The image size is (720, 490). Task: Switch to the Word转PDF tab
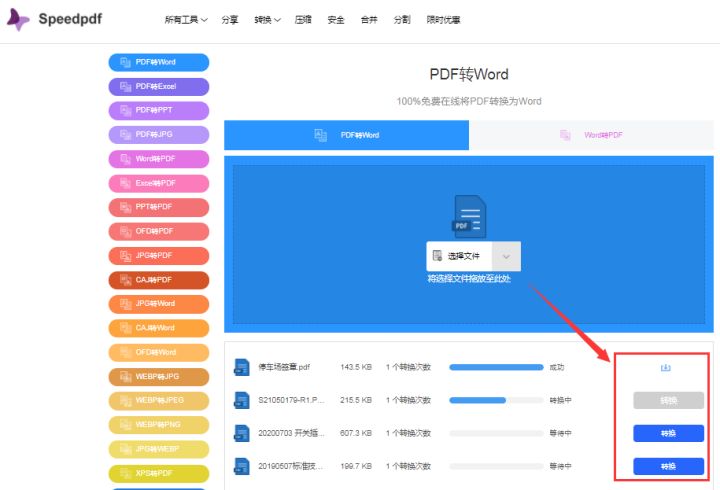591,135
